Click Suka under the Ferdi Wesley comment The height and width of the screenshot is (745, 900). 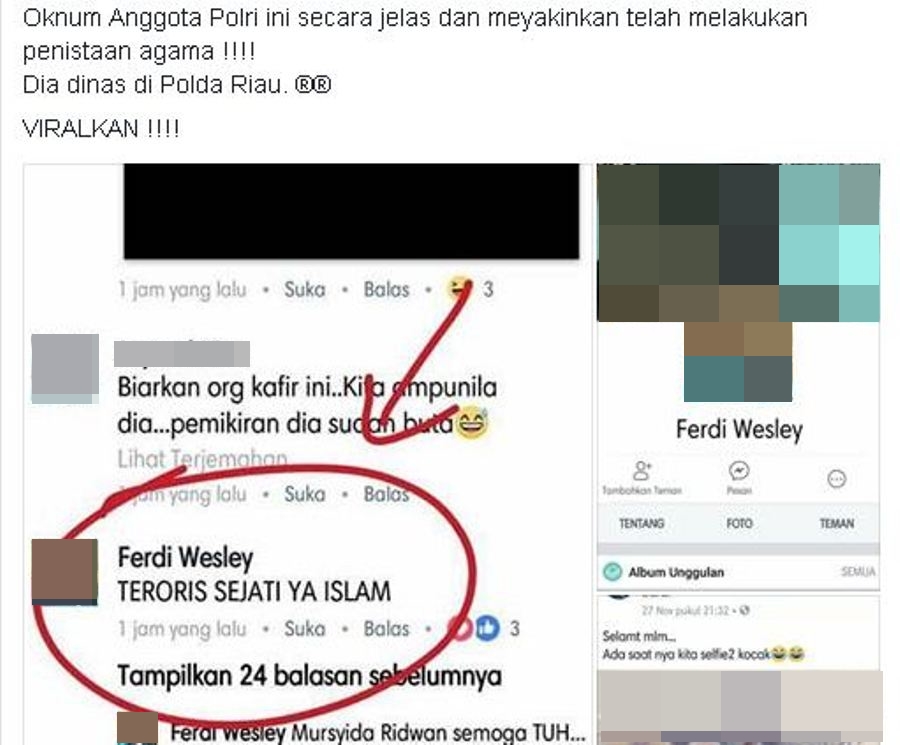(305, 628)
